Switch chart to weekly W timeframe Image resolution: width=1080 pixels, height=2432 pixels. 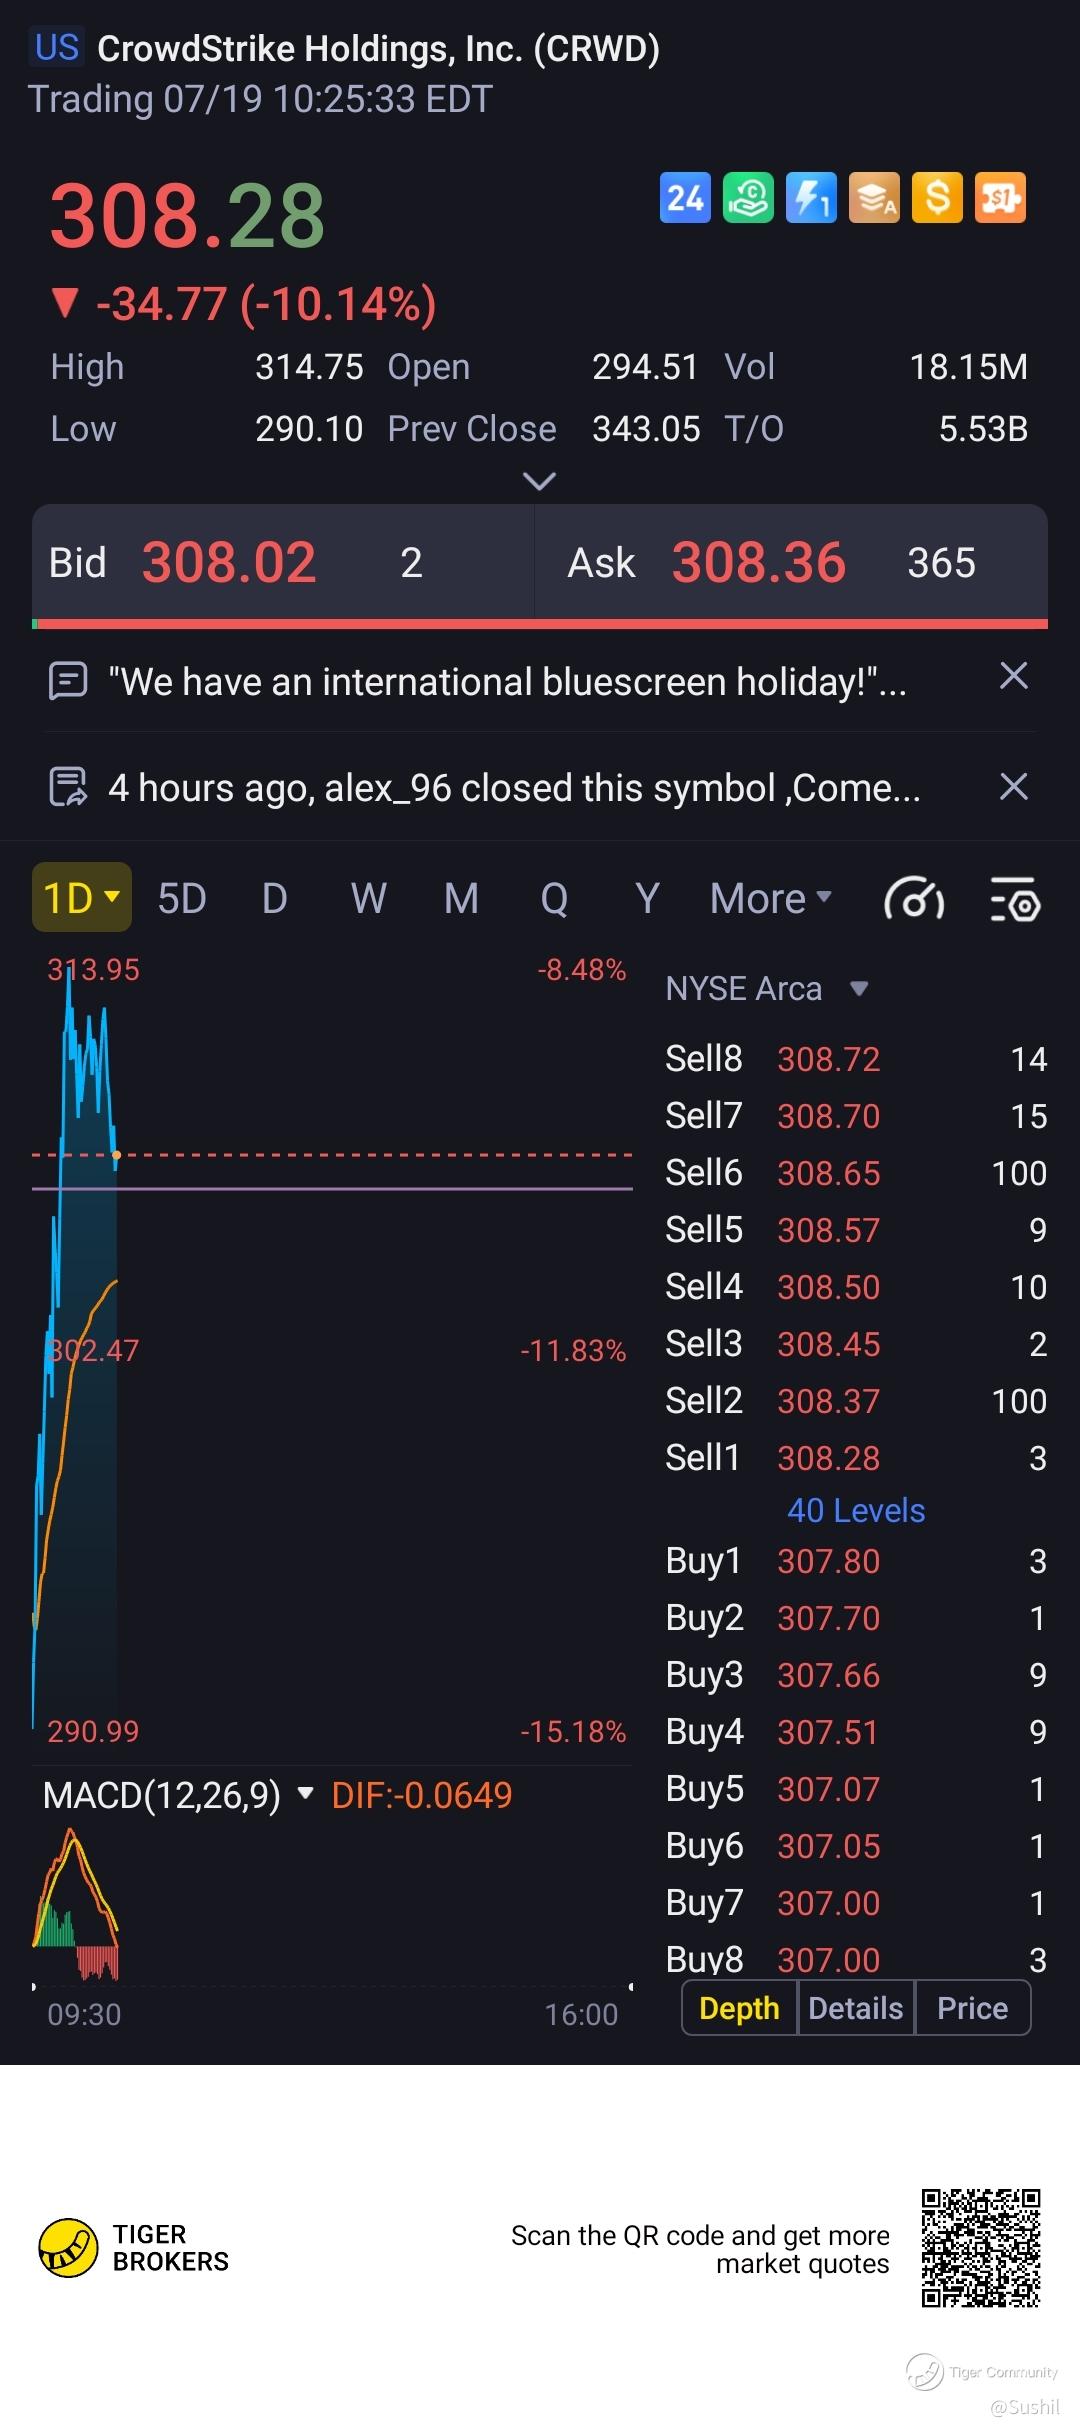[x=368, y=898]
